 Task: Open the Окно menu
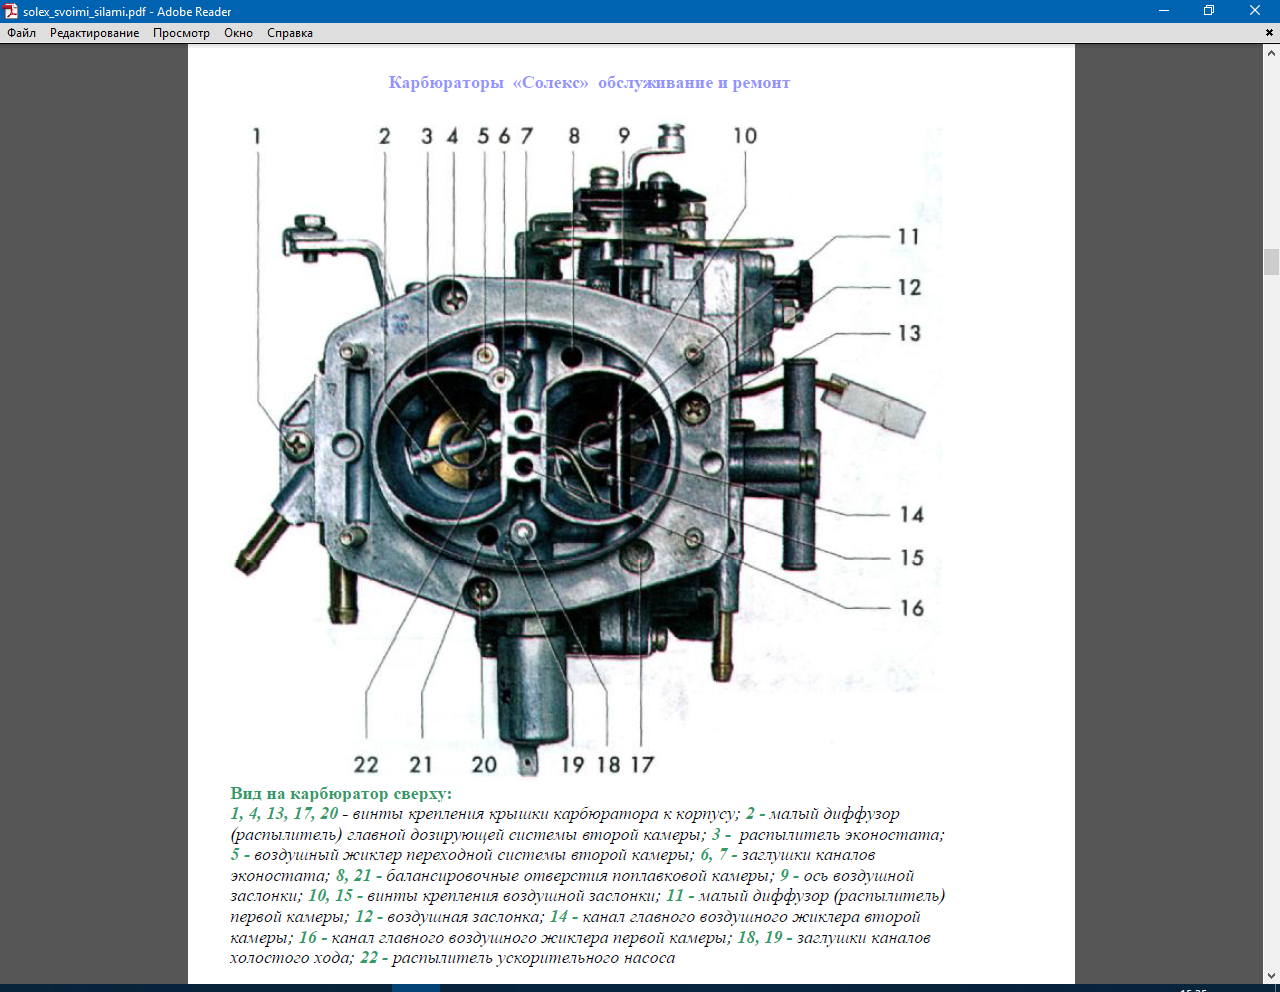[x=238, y=33]
